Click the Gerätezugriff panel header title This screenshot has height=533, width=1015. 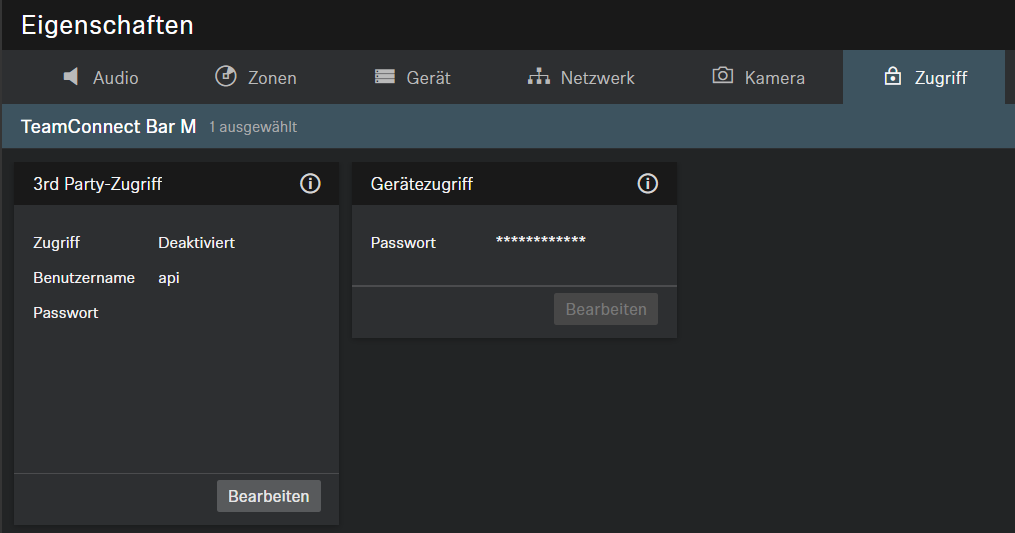pyautogui.click(x=421, y=184)
